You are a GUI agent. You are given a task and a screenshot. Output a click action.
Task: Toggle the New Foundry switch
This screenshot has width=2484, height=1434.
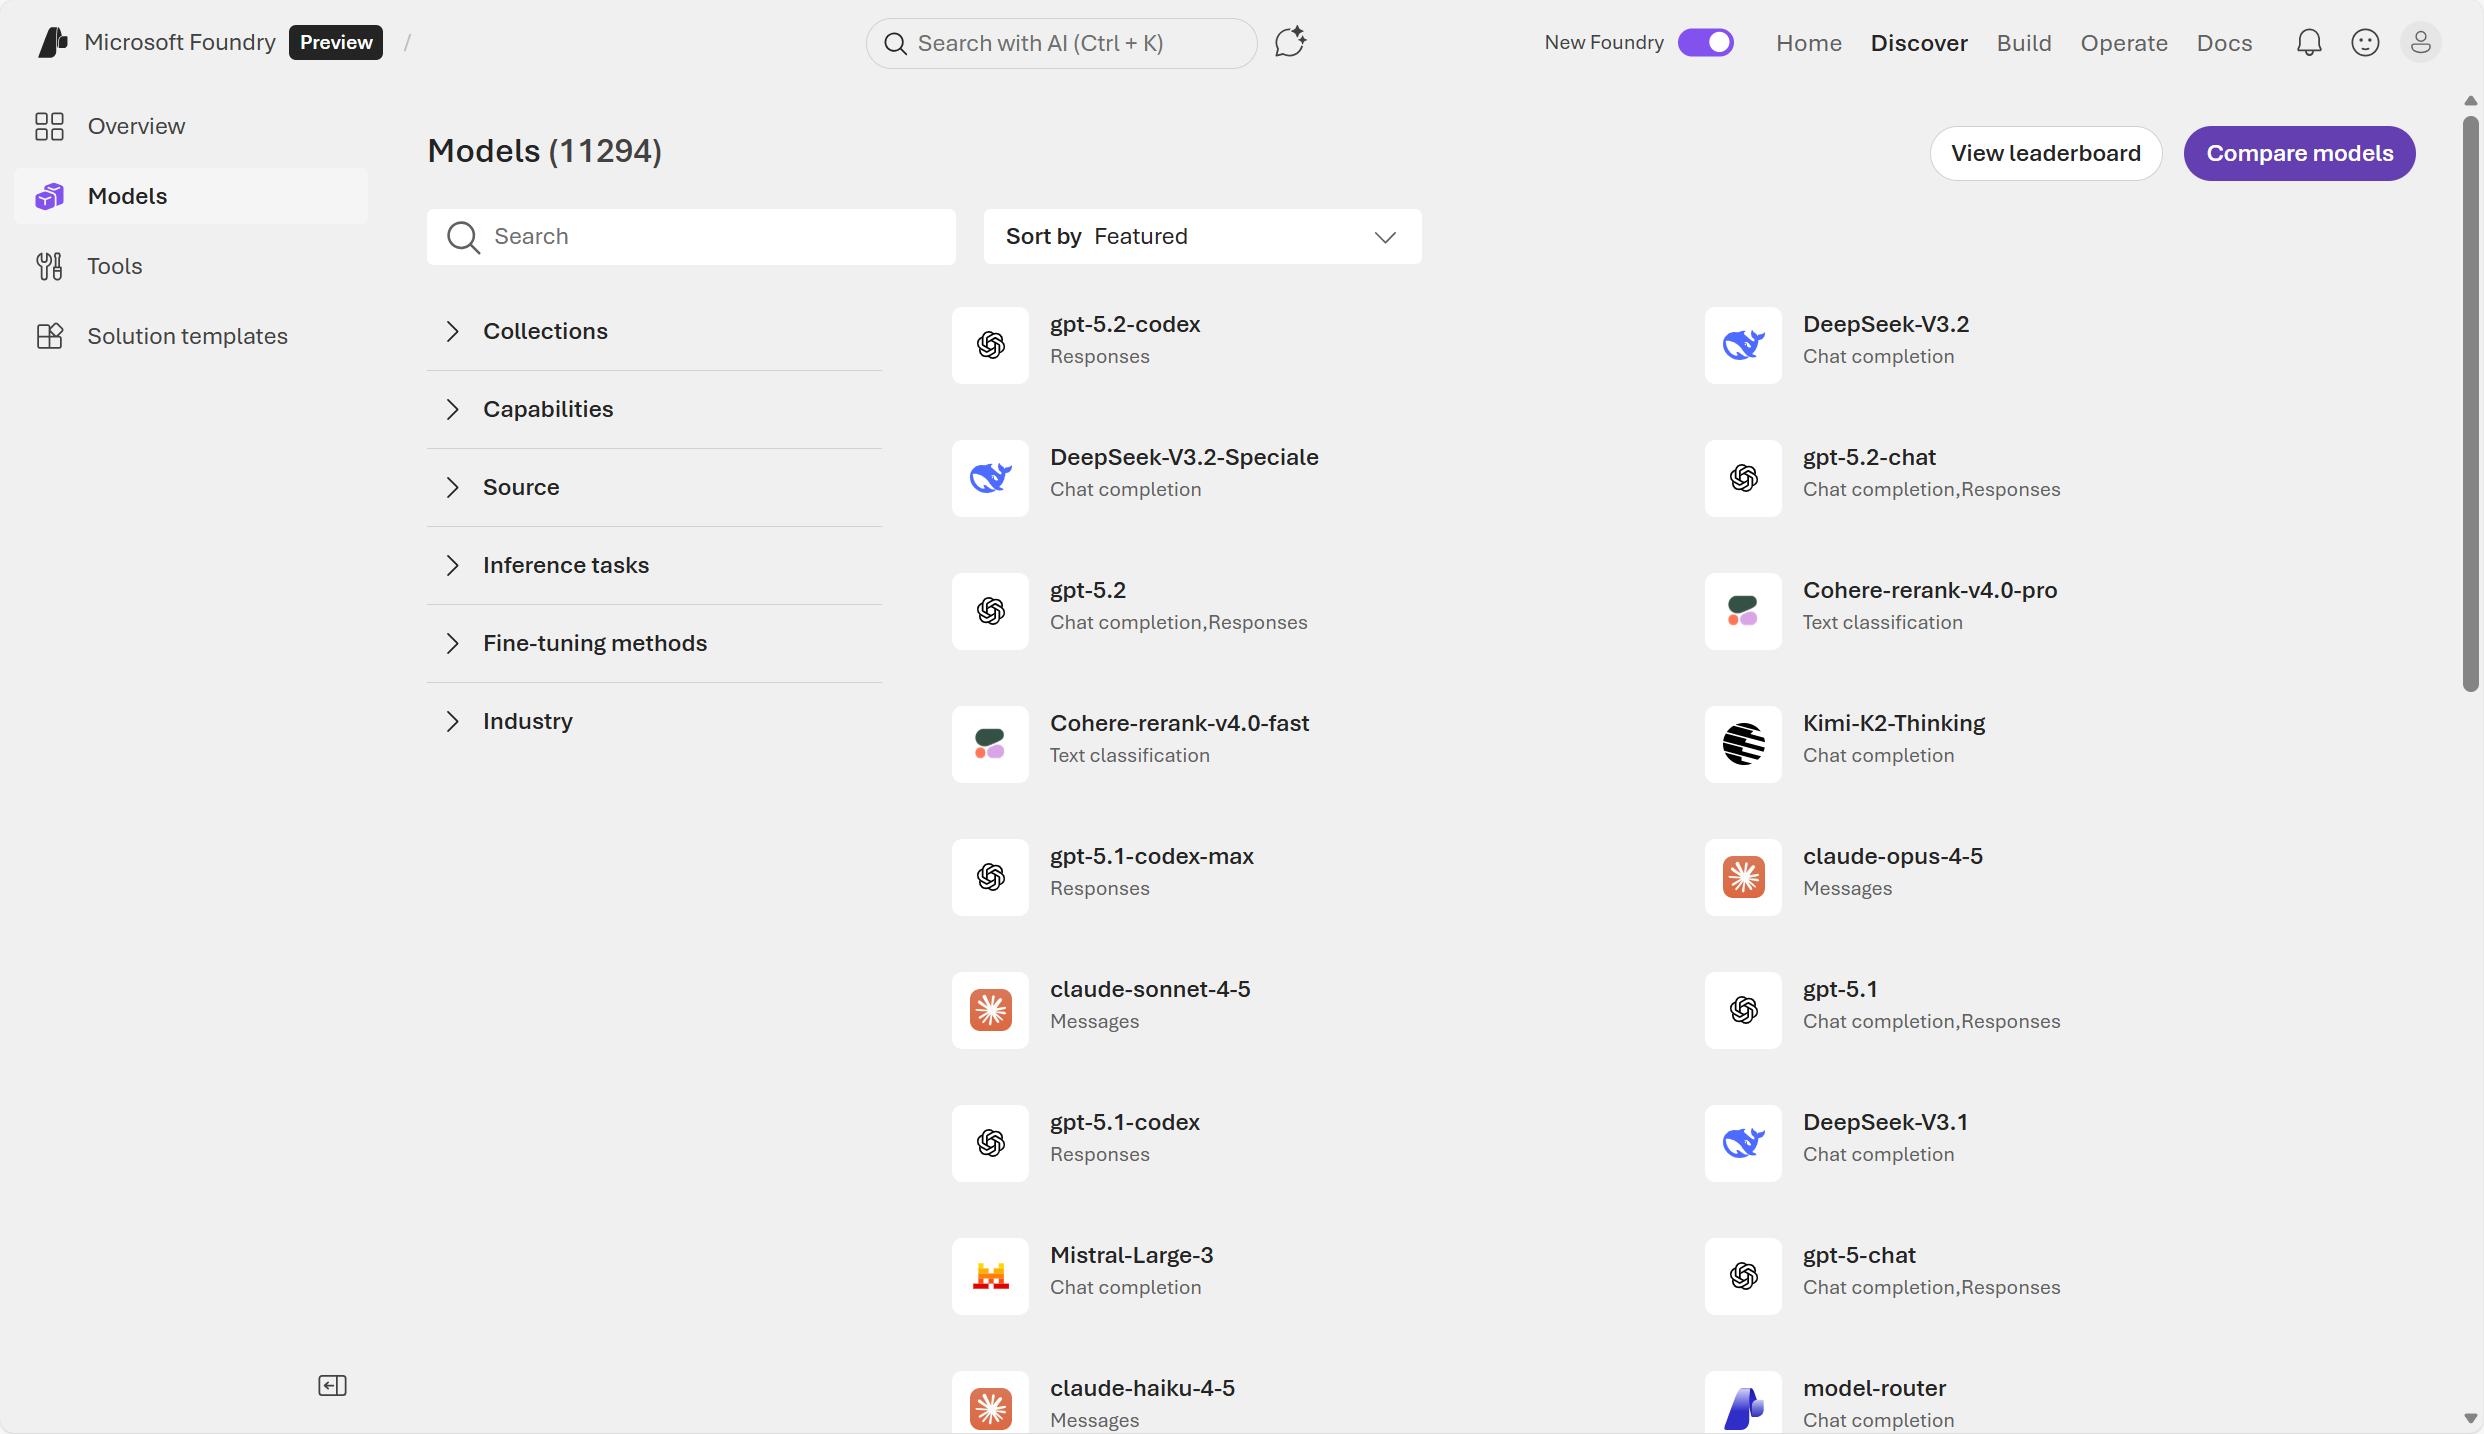click(x=1705, y=43)
